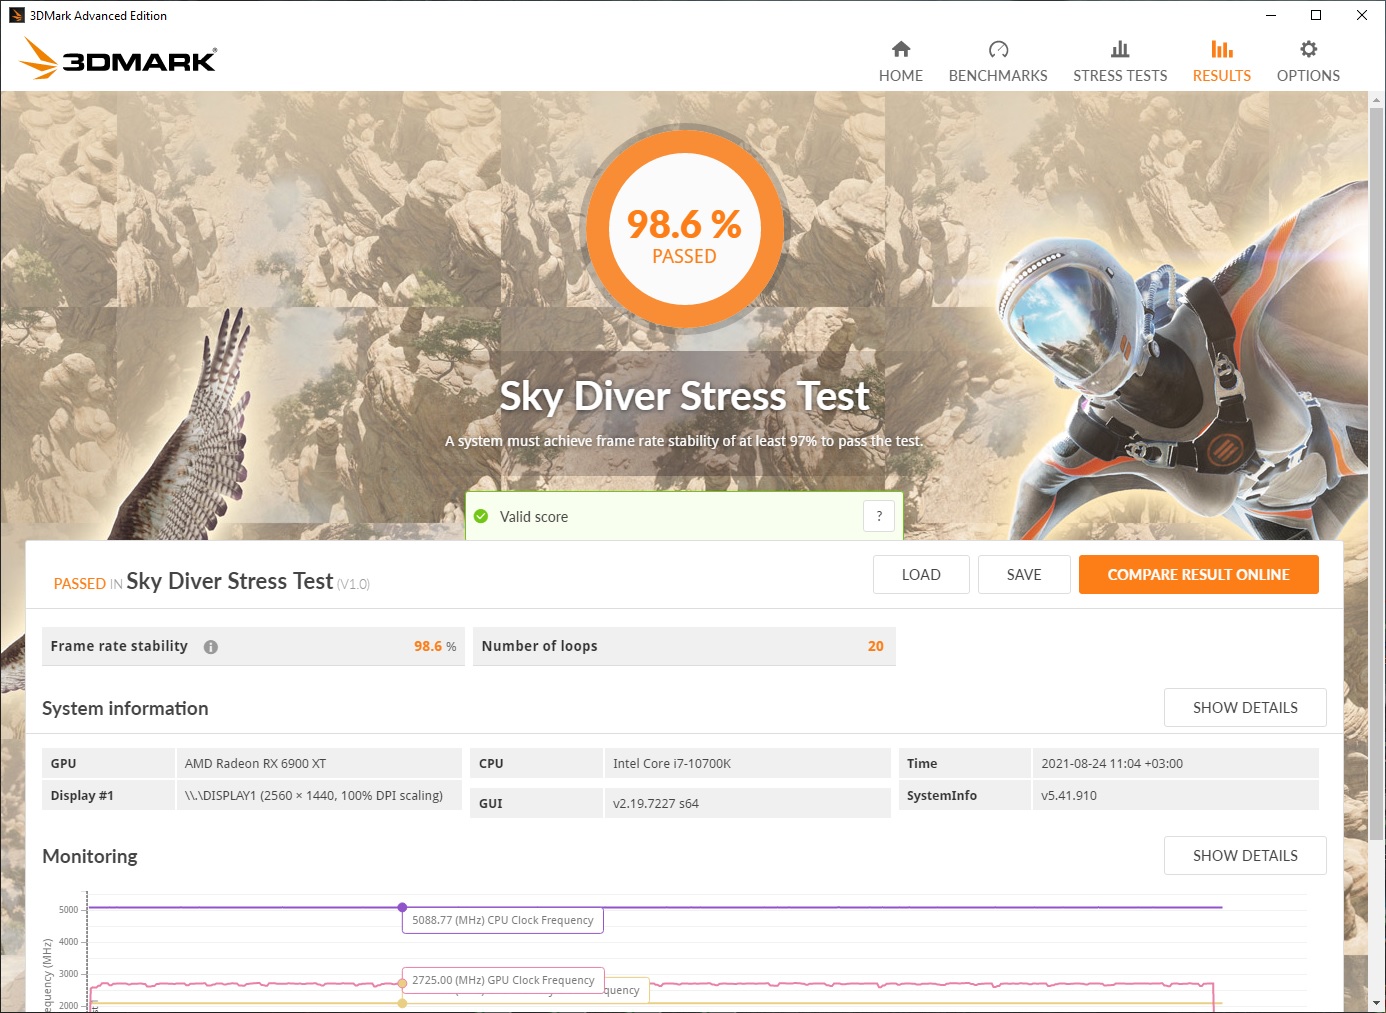1386x1013 pixels.
Task: Click the Number of loops value 20
Action: [x=876, y=646]
